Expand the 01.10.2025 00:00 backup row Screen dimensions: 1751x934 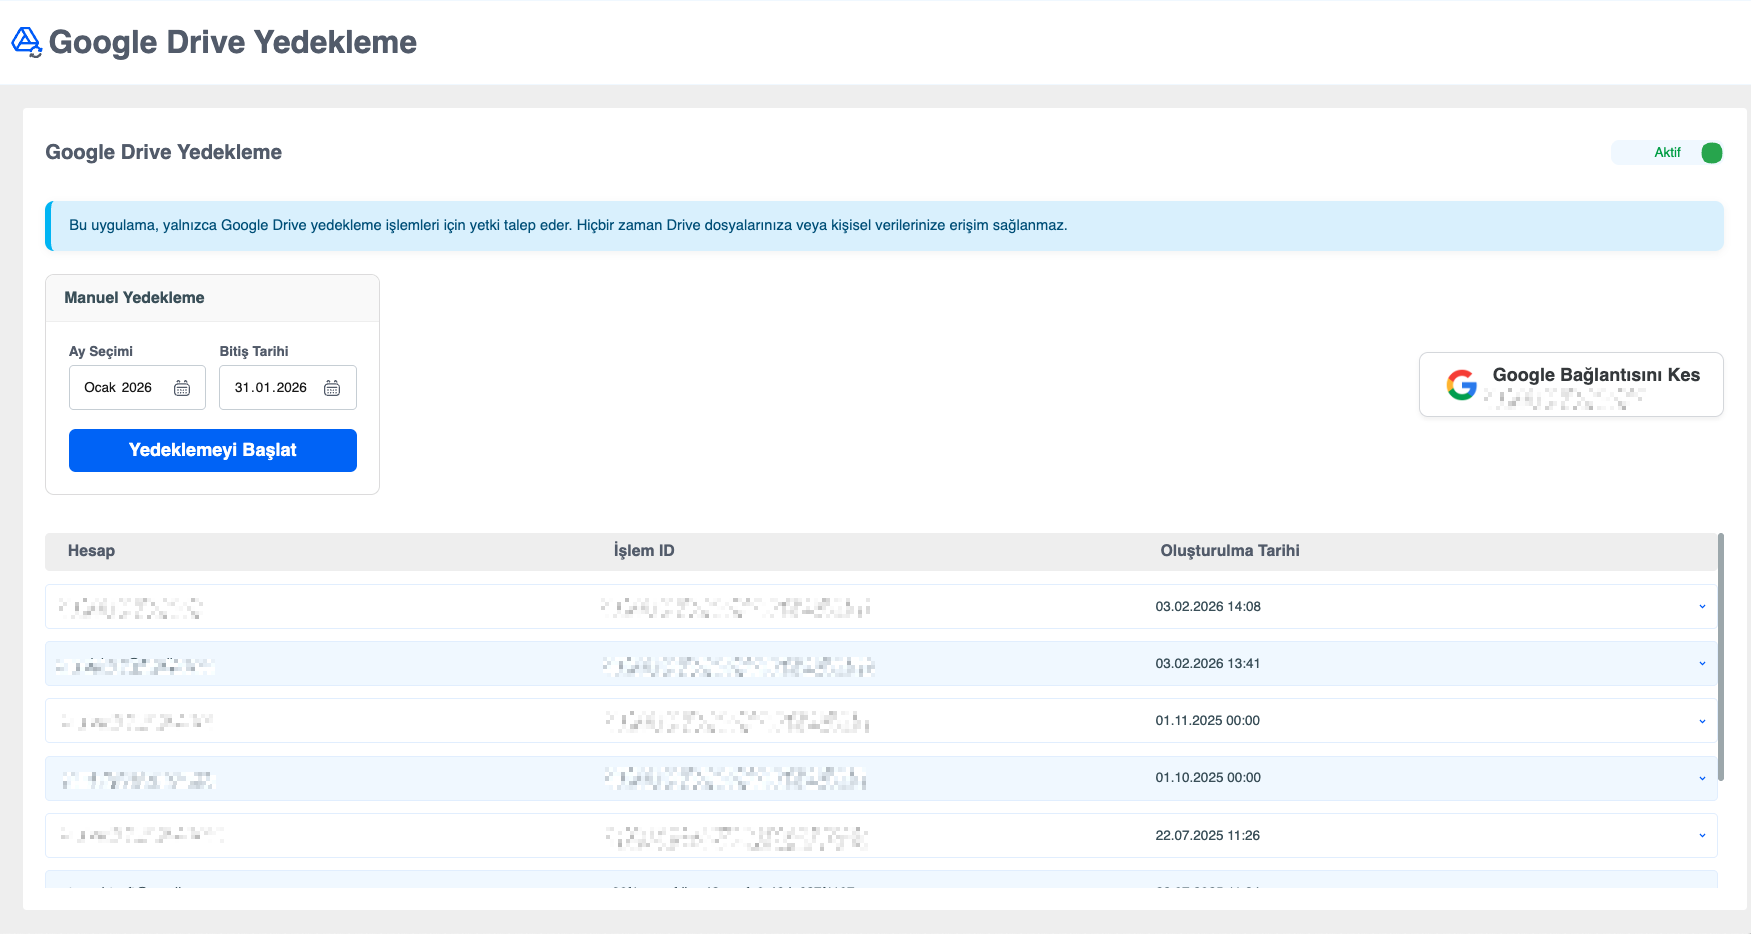coord(1702,778)
